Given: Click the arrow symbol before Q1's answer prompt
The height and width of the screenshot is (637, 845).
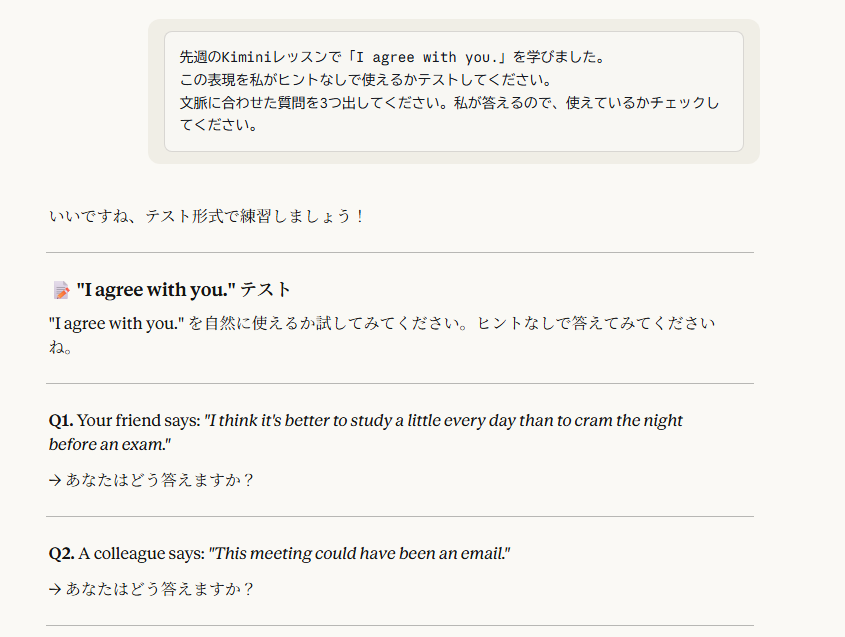Looking at the screenshot, I should pos(54,479).
